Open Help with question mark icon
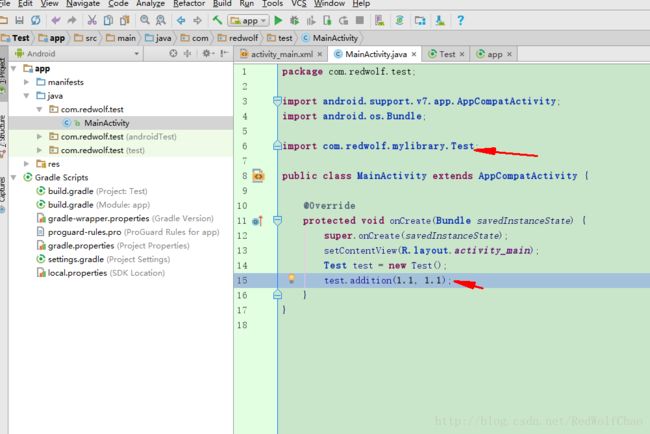The height and width of the screenshot is (434, 650). coord(460,20)
